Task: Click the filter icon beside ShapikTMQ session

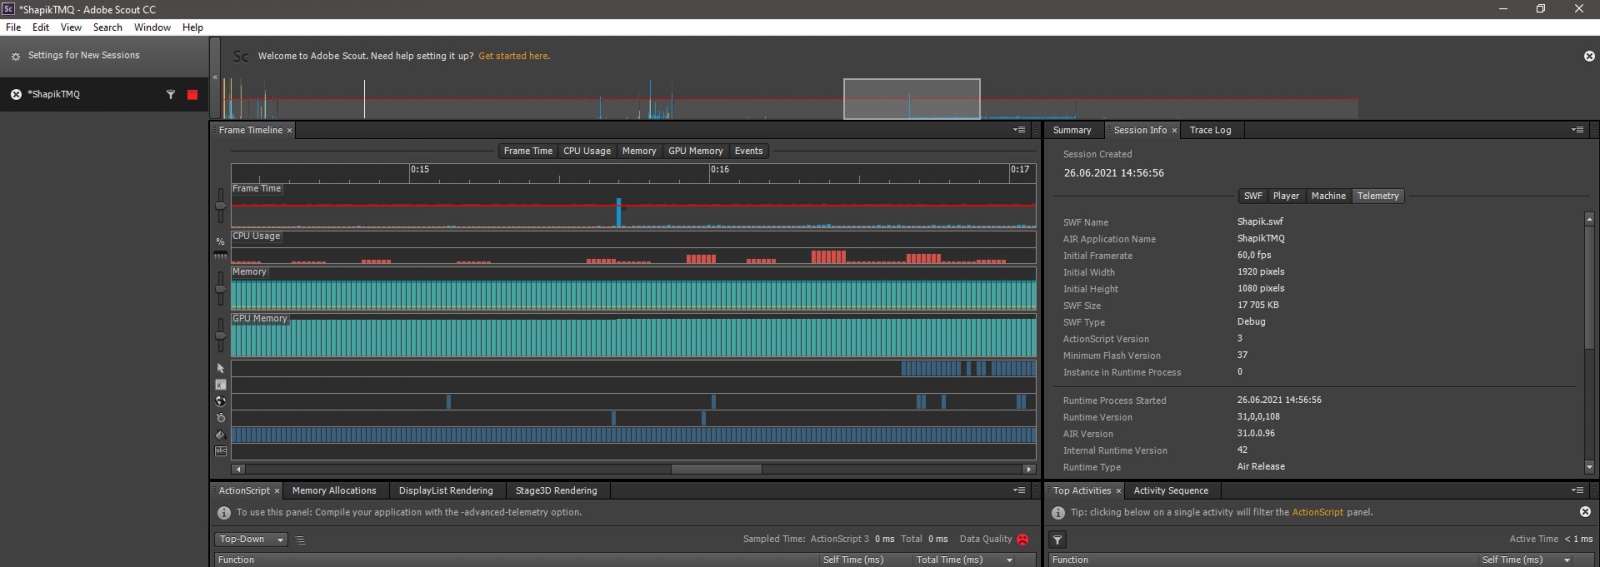Action: 170,95
